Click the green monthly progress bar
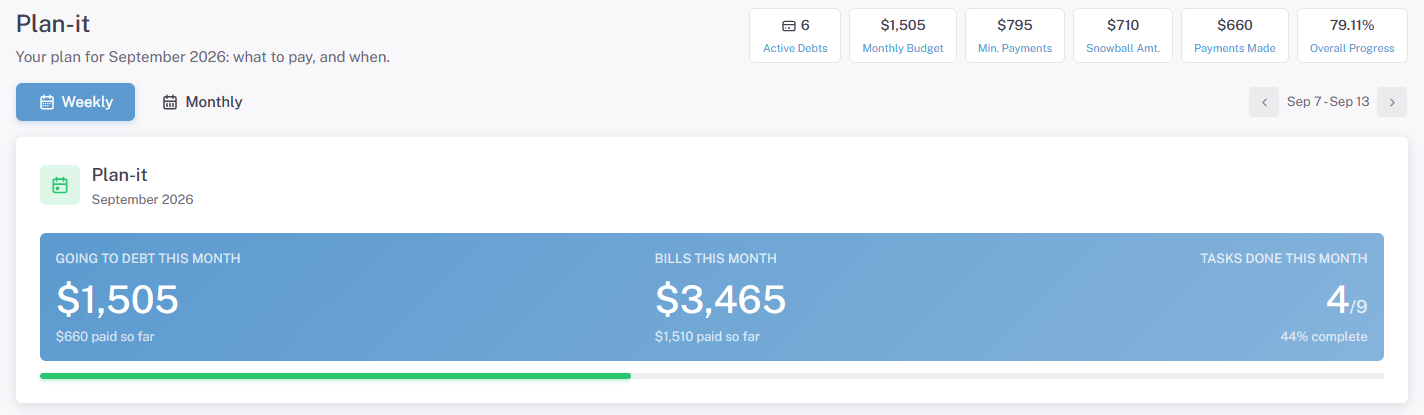 (x=335, y=376)
